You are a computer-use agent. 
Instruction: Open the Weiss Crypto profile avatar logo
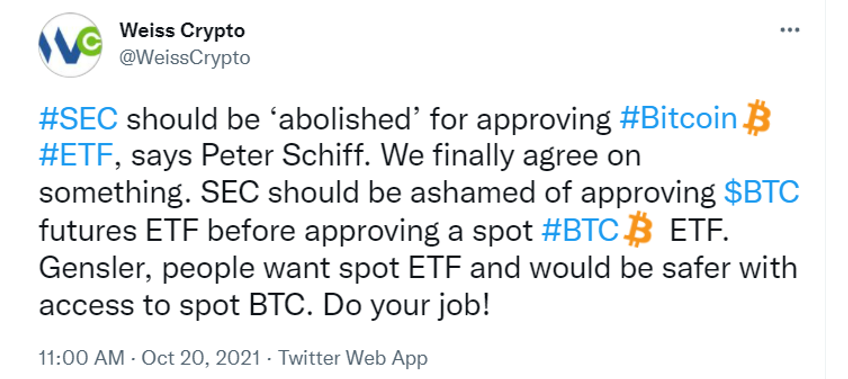click(x=70, y=45)
